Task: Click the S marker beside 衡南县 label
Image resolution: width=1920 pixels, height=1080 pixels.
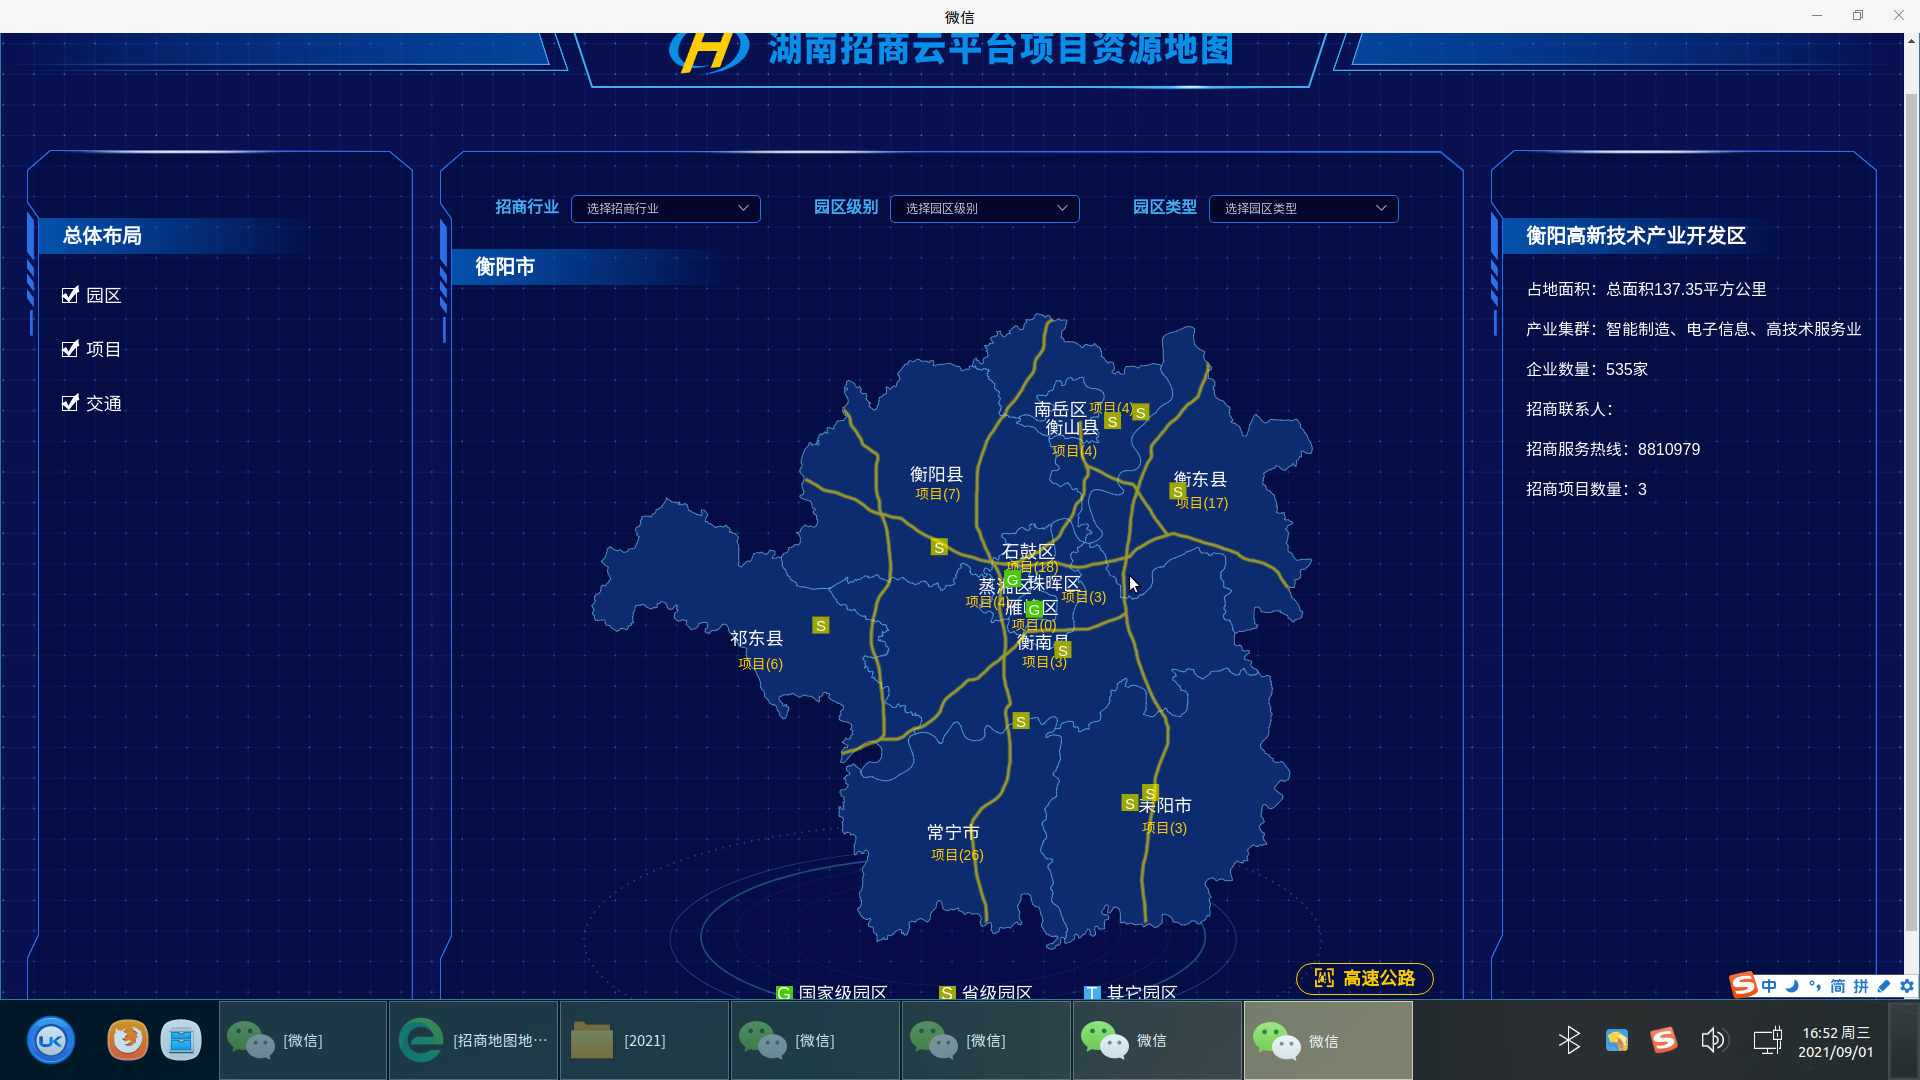Action: (1063, 650)
